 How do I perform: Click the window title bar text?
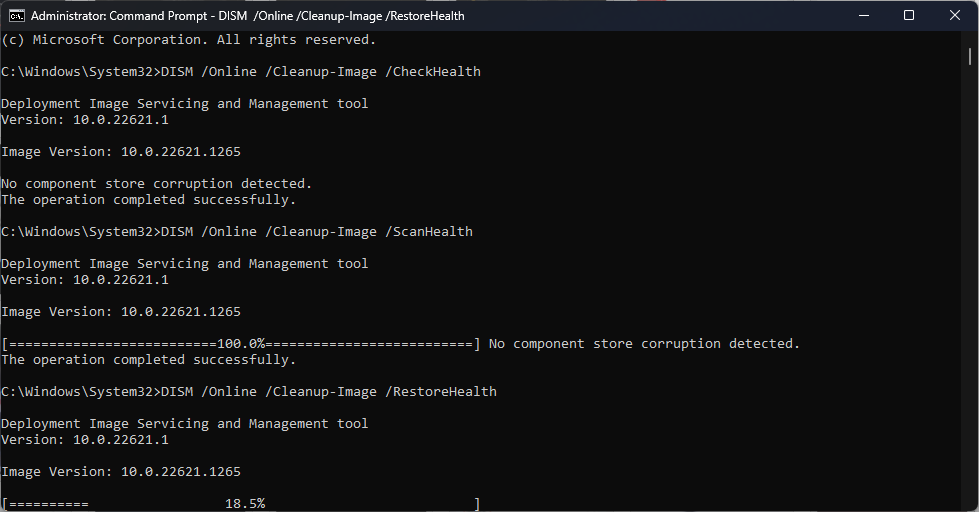[x=247, y=16]
